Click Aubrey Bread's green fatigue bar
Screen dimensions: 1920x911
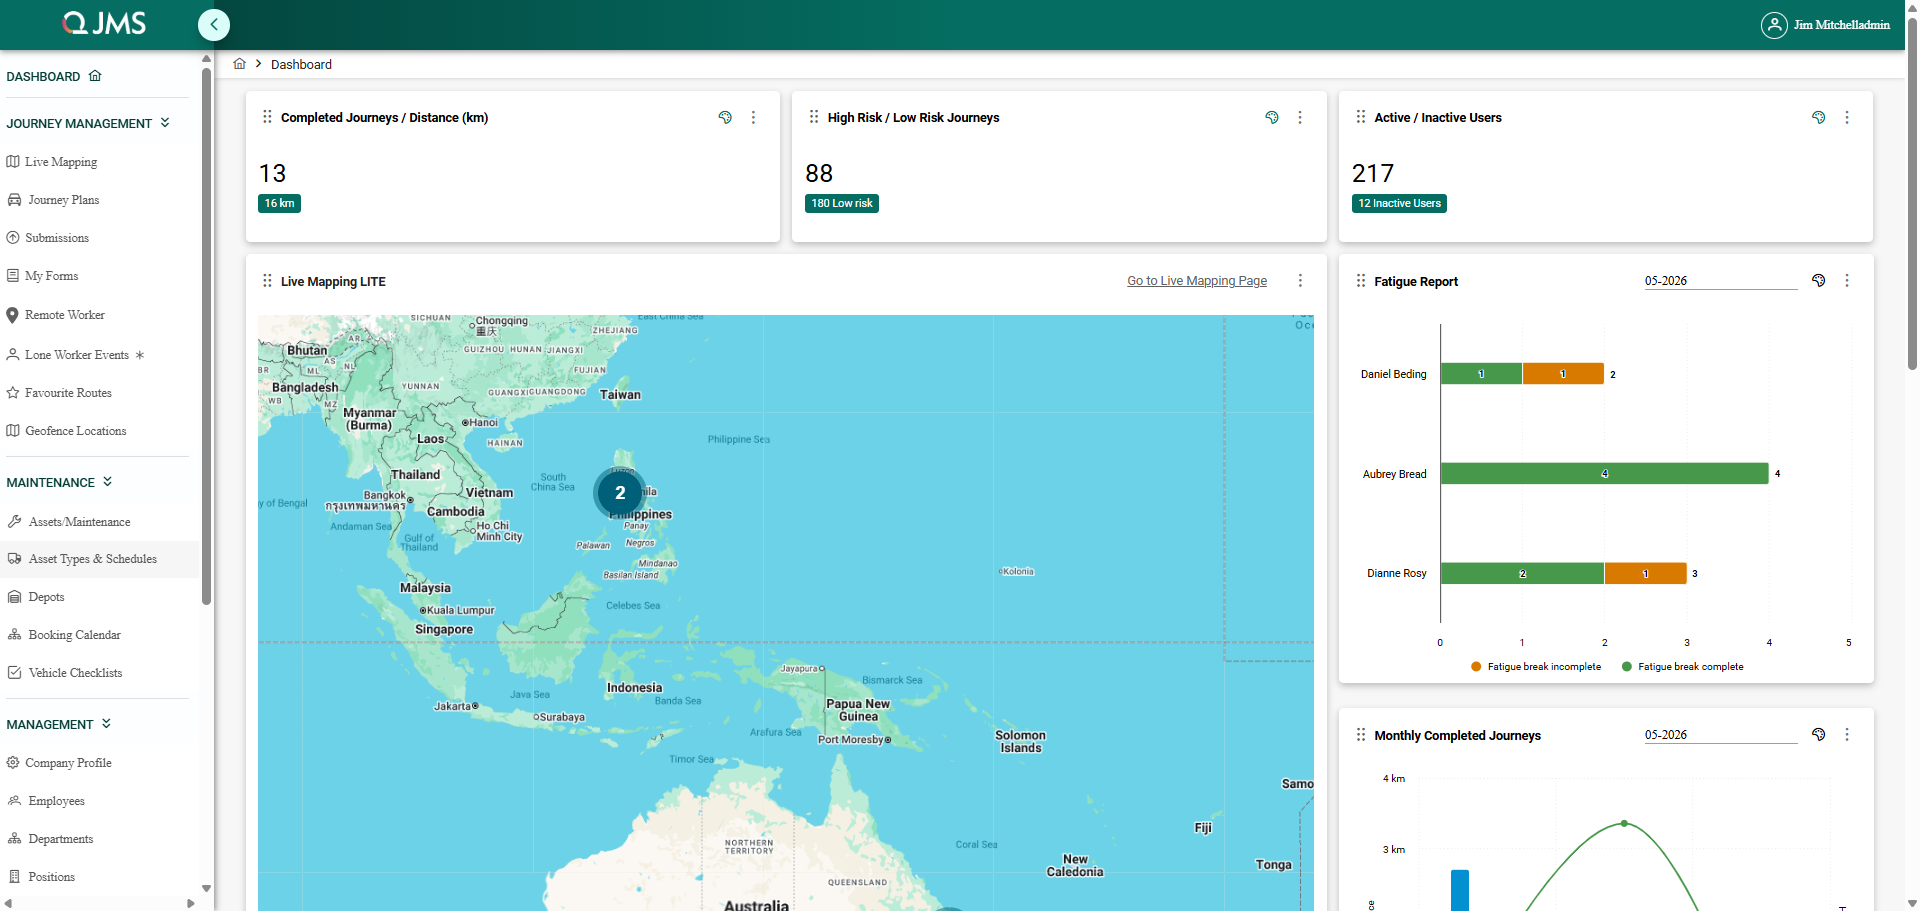click(1605, 473)
